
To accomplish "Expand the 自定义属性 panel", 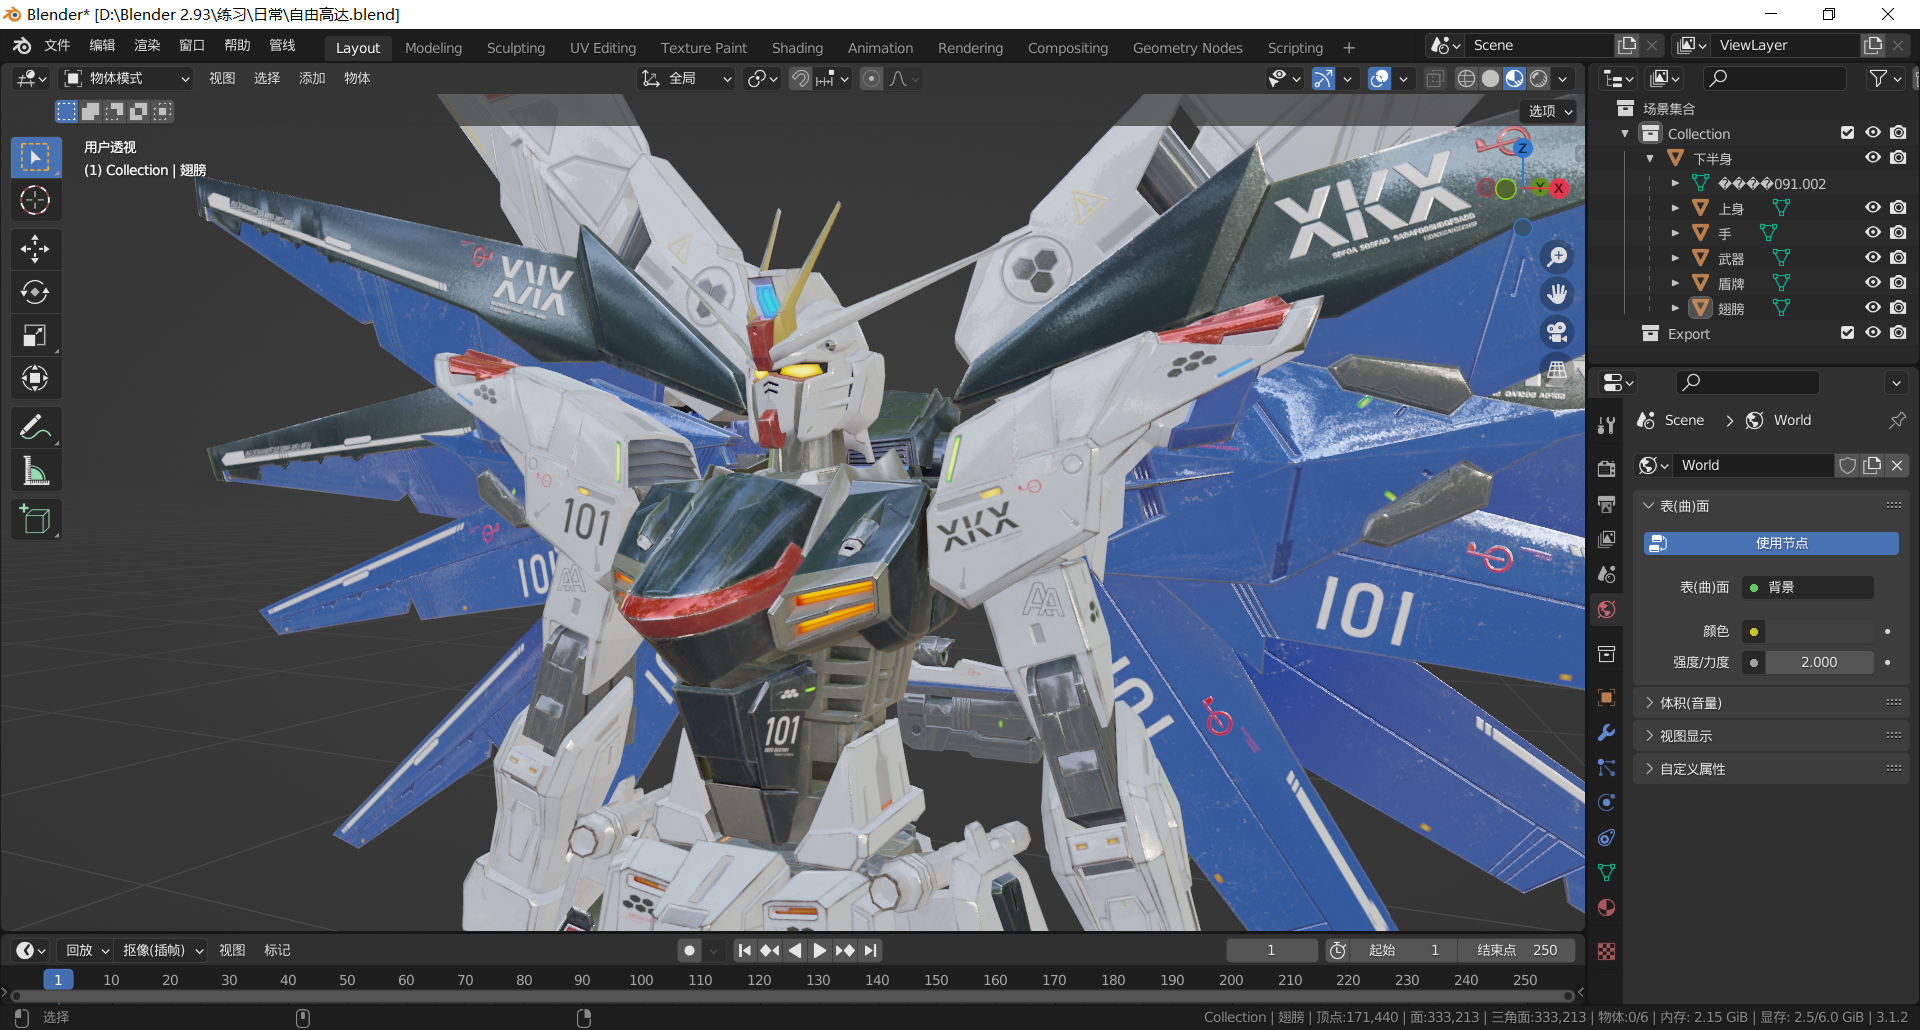I will click(1770, 769).
